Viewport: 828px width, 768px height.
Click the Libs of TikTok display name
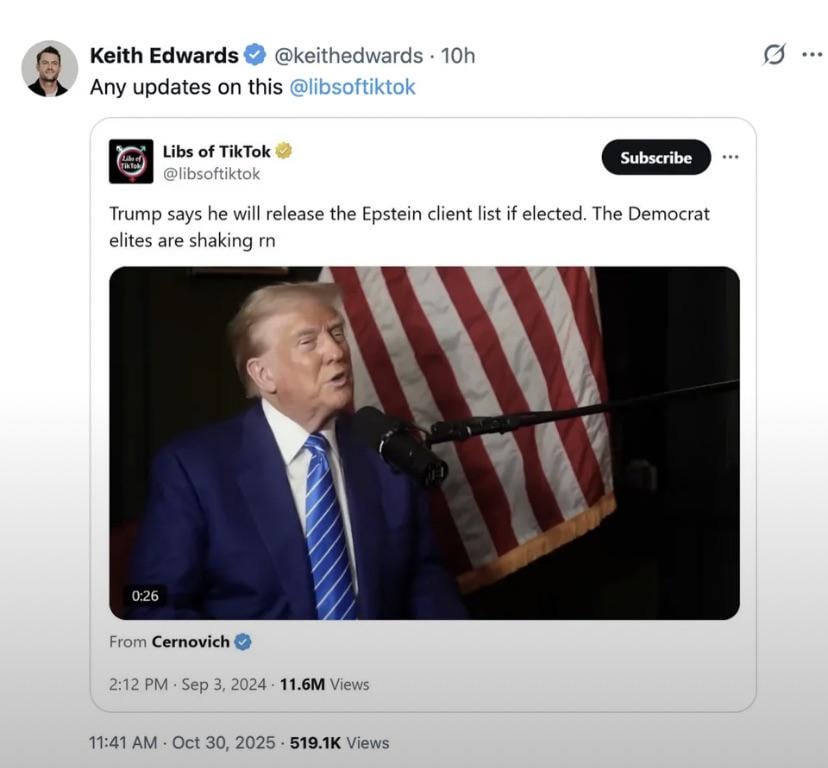[216, 151]
